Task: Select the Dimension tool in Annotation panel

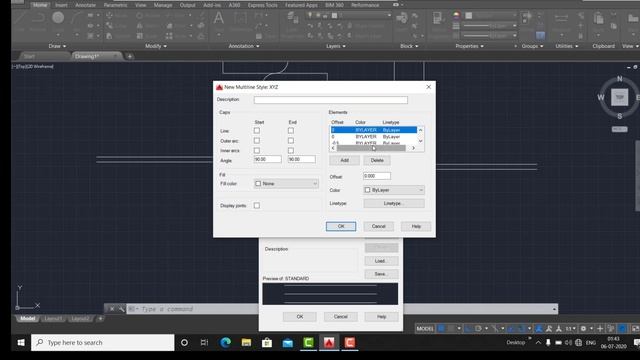Action: point(240,18)
